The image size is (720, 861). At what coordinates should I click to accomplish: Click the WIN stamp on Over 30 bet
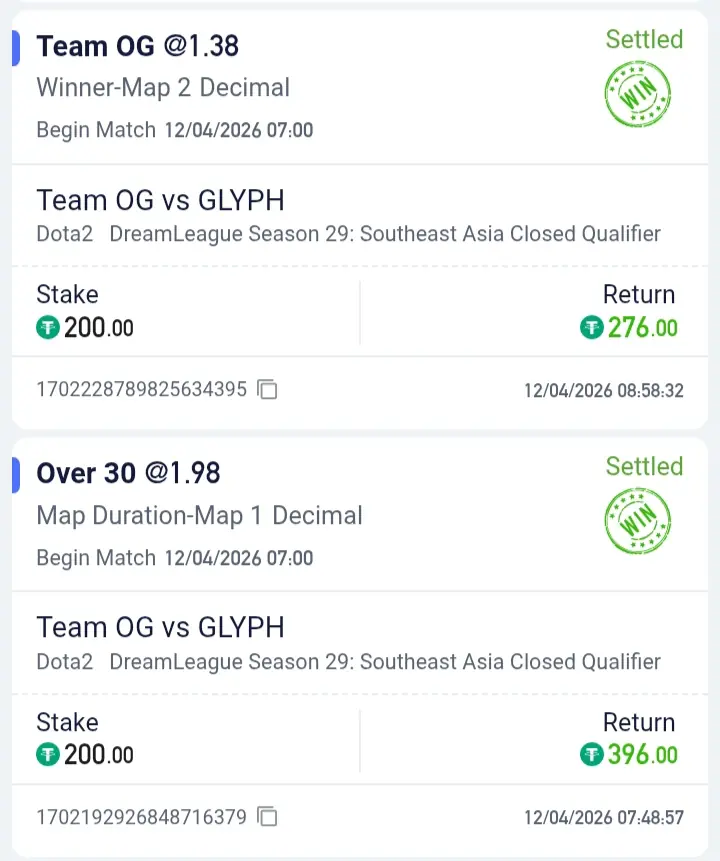(x=638, y=521)
